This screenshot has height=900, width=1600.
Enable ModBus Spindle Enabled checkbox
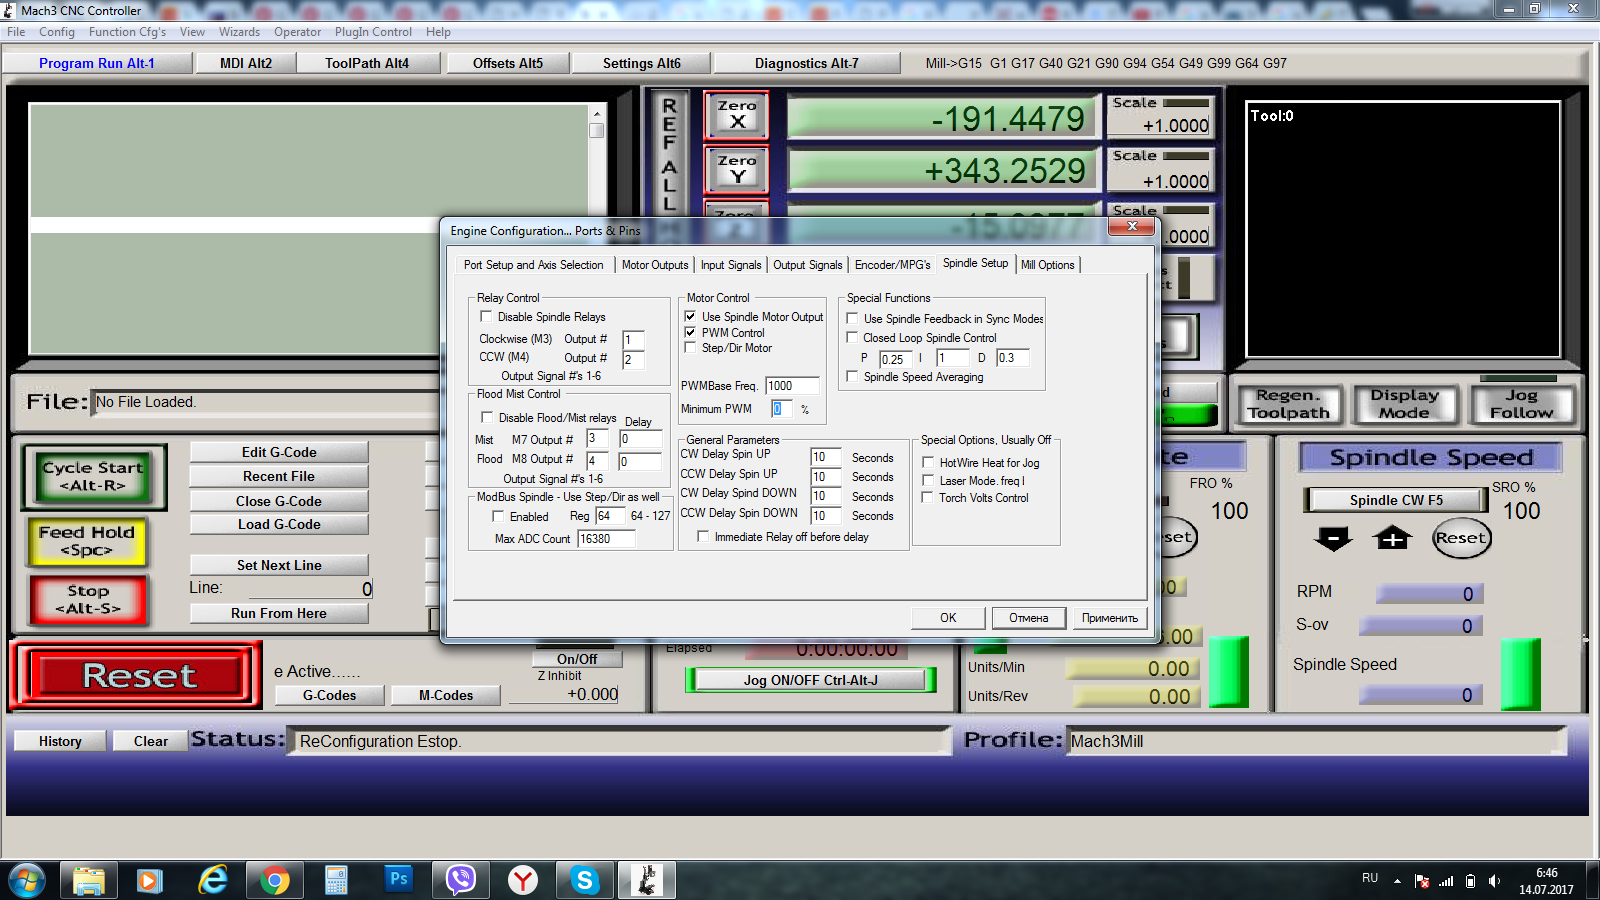(498, 516)
